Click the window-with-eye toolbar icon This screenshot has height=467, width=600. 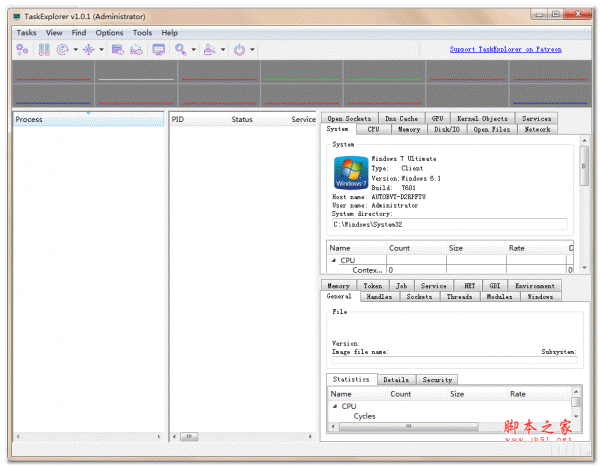117,50
